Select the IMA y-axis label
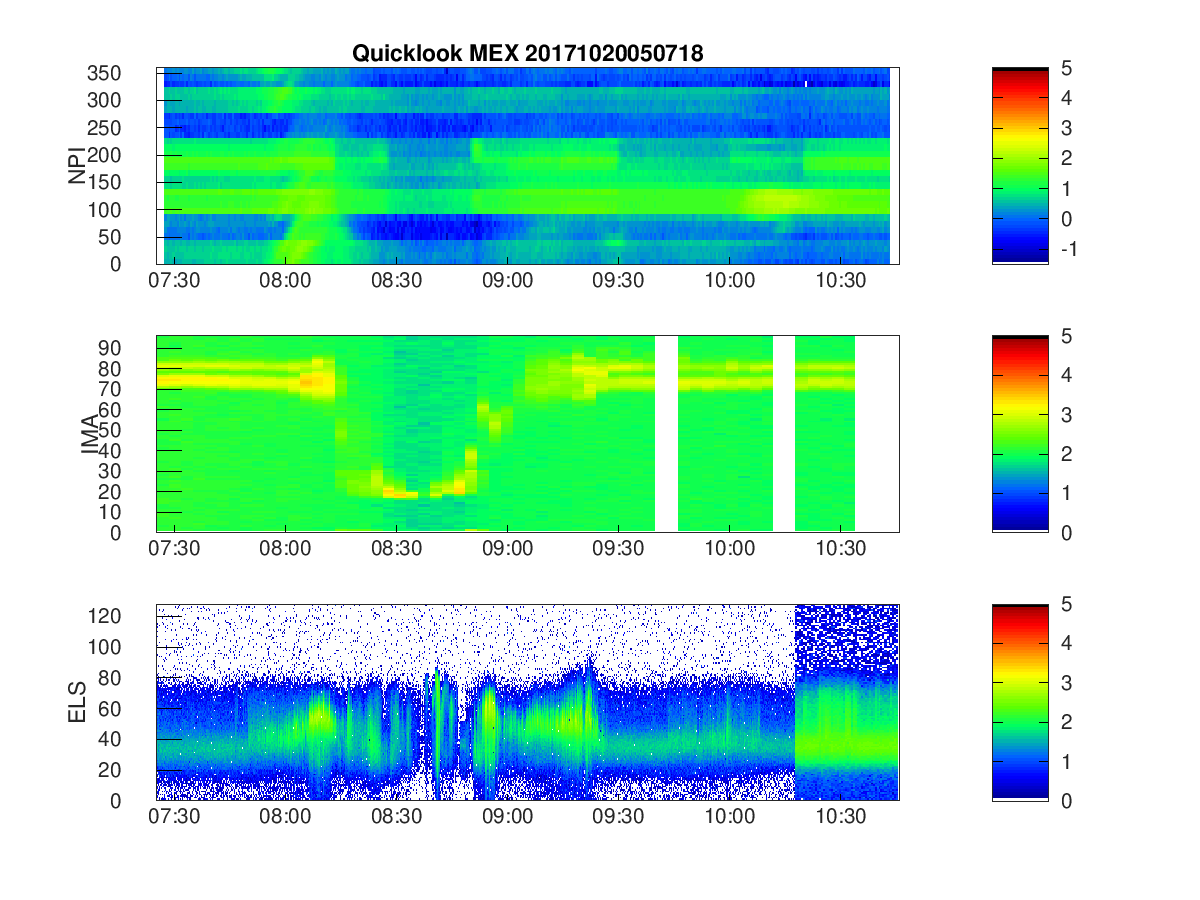Viewport: 1200px width, 900px height. (x=91, y=434)
